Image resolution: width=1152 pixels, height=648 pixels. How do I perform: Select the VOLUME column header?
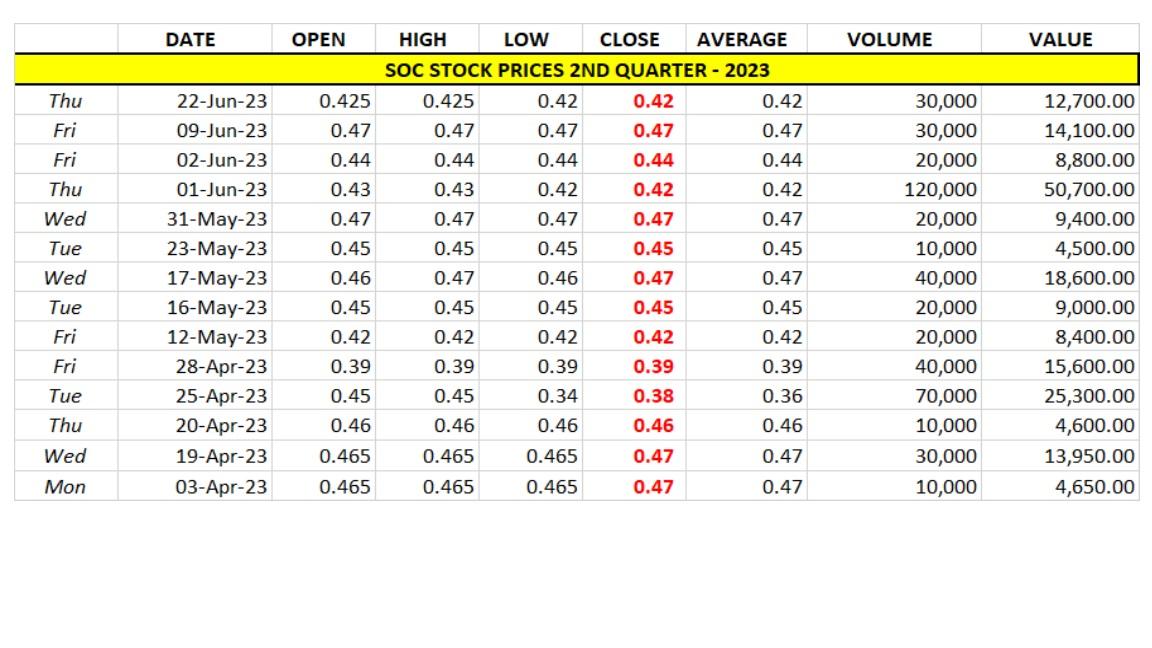click(x=890, y=39)
